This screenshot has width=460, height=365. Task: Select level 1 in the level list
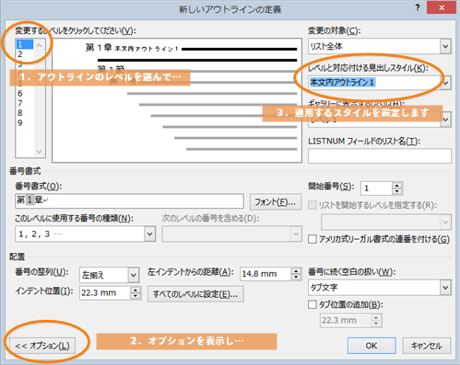(25, 44)
